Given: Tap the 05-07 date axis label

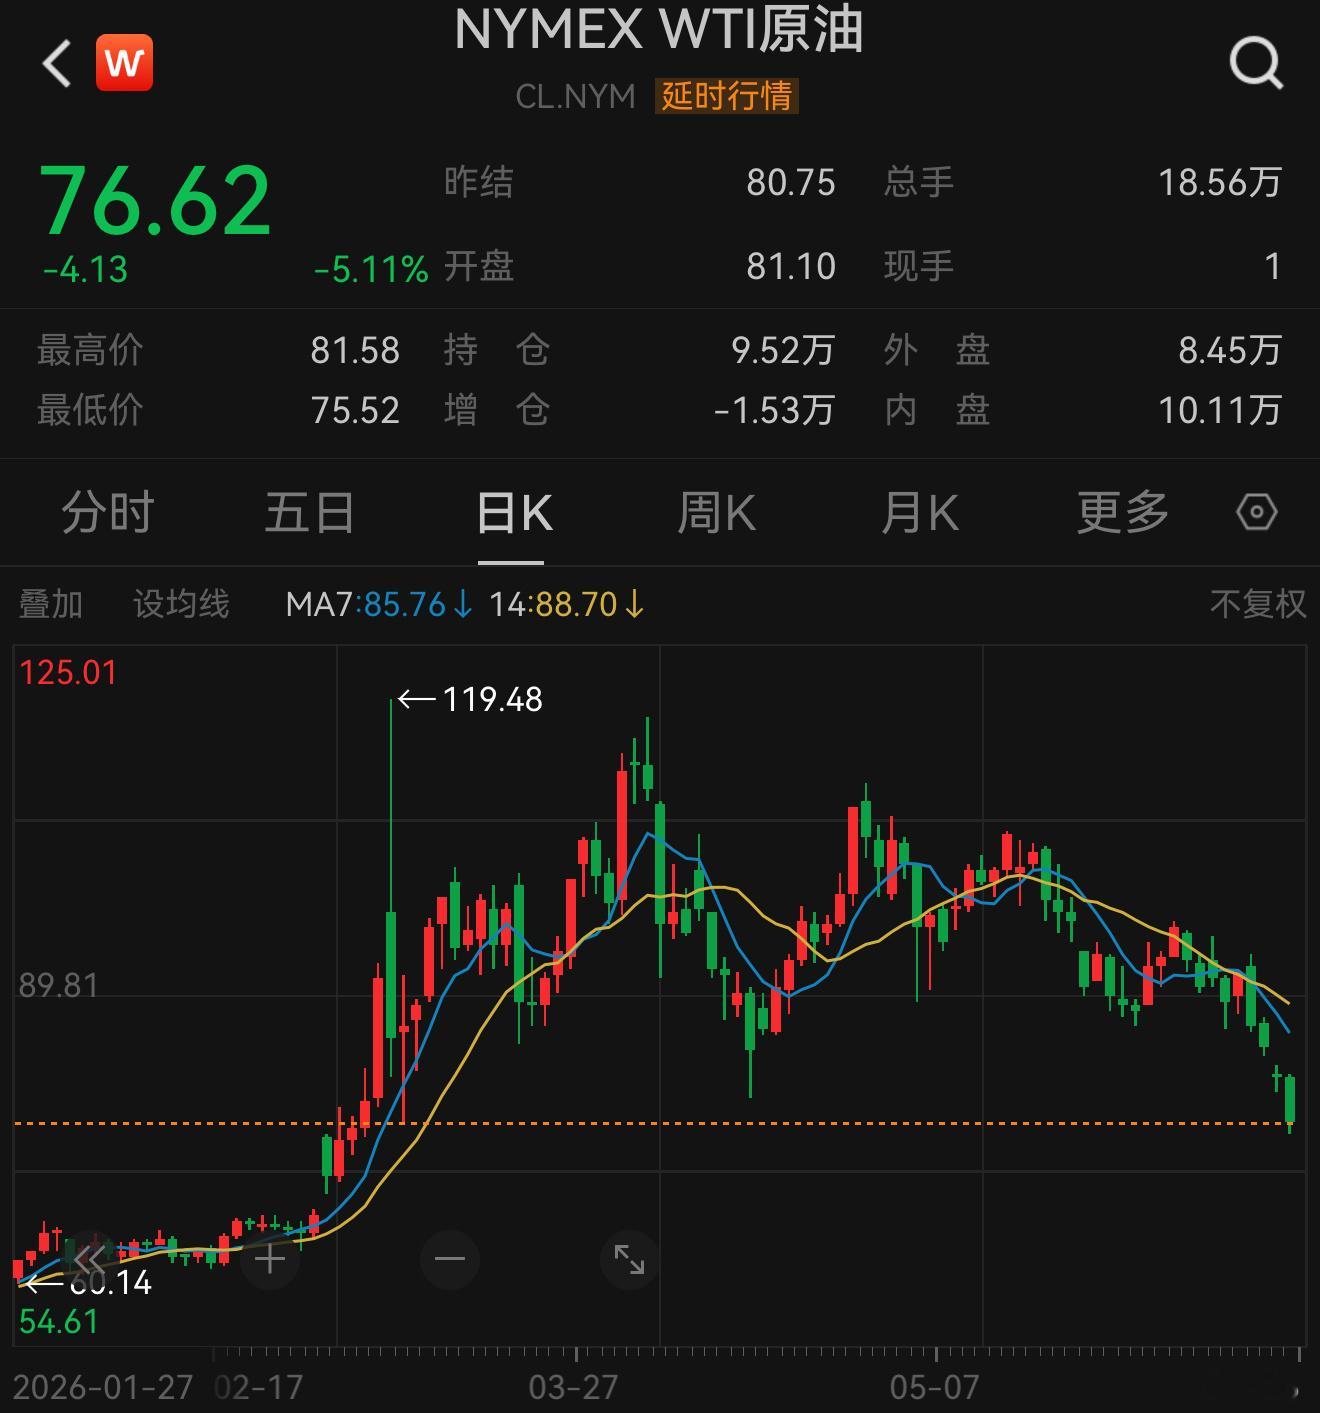Looking at the screenshot, I should pyautogui.click(x=934, y=1387).
